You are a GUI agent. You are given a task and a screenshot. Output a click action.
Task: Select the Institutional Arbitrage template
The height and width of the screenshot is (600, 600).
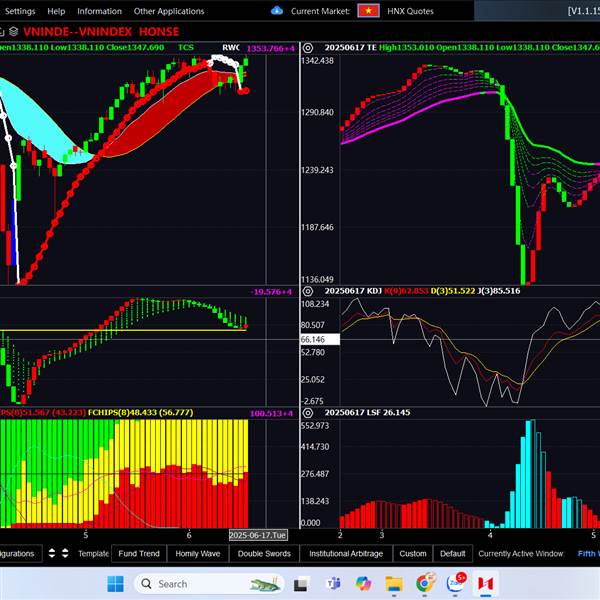(x=346, y=553)
